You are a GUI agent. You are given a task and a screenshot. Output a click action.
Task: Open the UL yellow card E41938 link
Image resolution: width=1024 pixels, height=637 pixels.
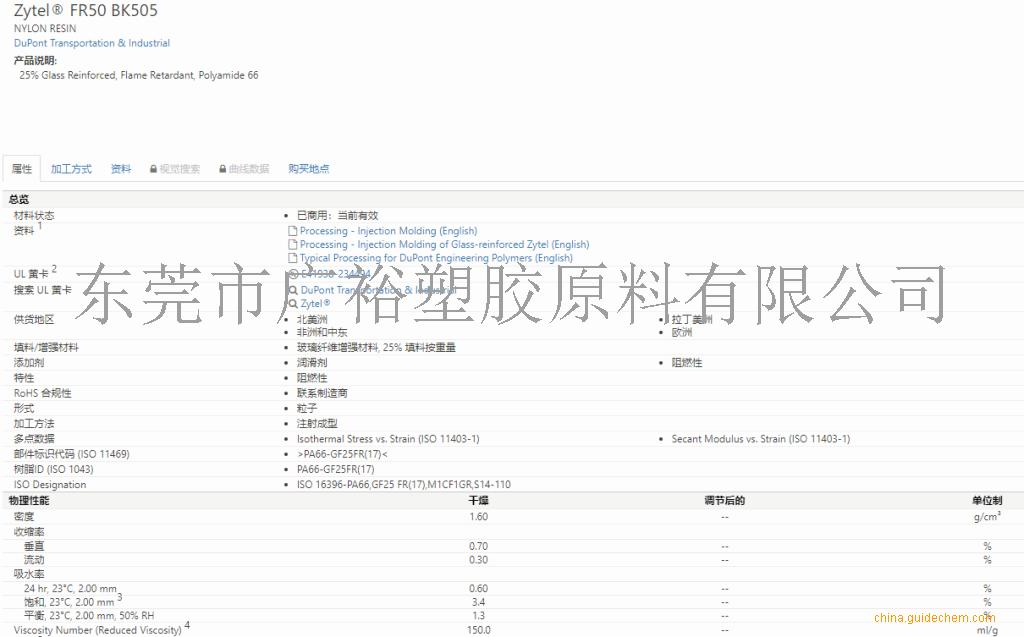[336, 274]
